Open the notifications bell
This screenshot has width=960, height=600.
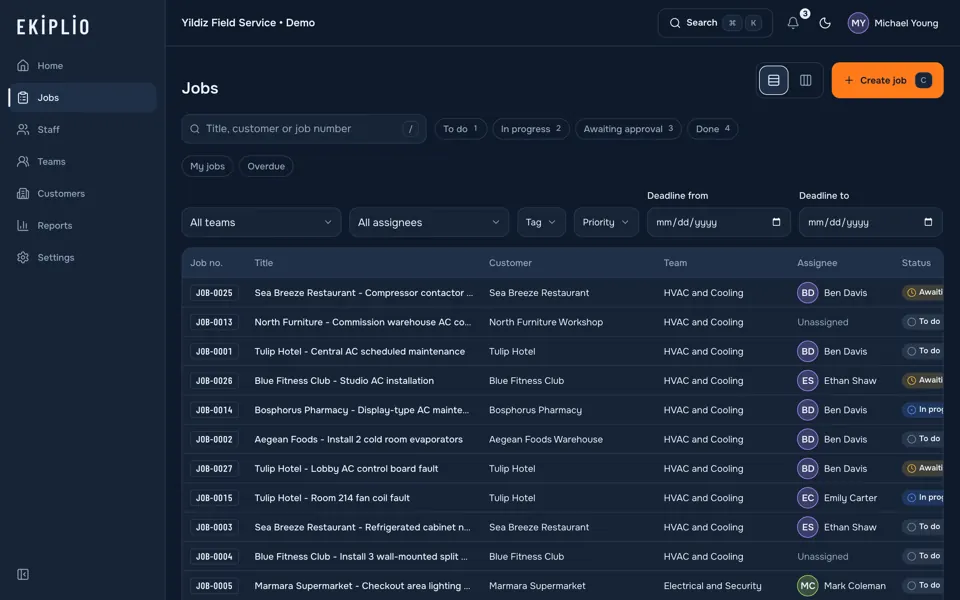pos(793,23)
